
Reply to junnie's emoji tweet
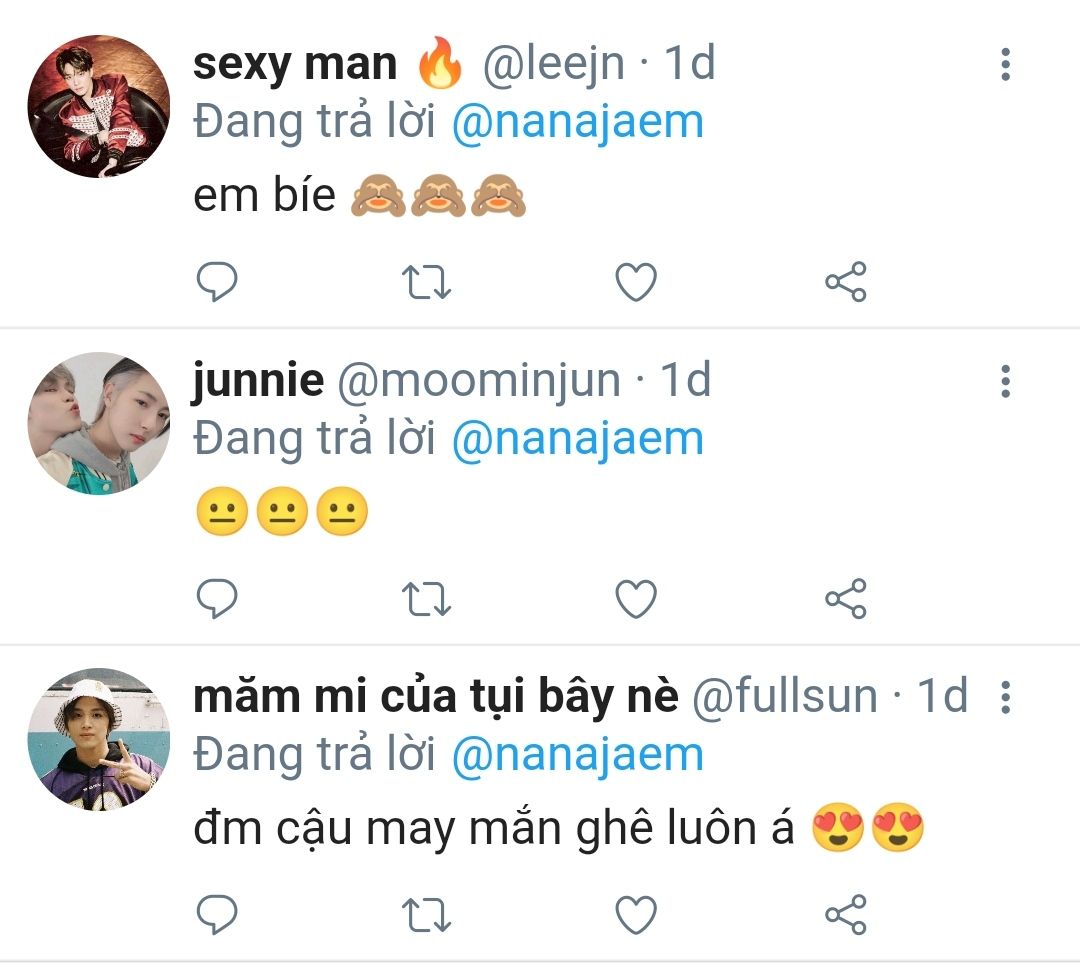(217, 598)
